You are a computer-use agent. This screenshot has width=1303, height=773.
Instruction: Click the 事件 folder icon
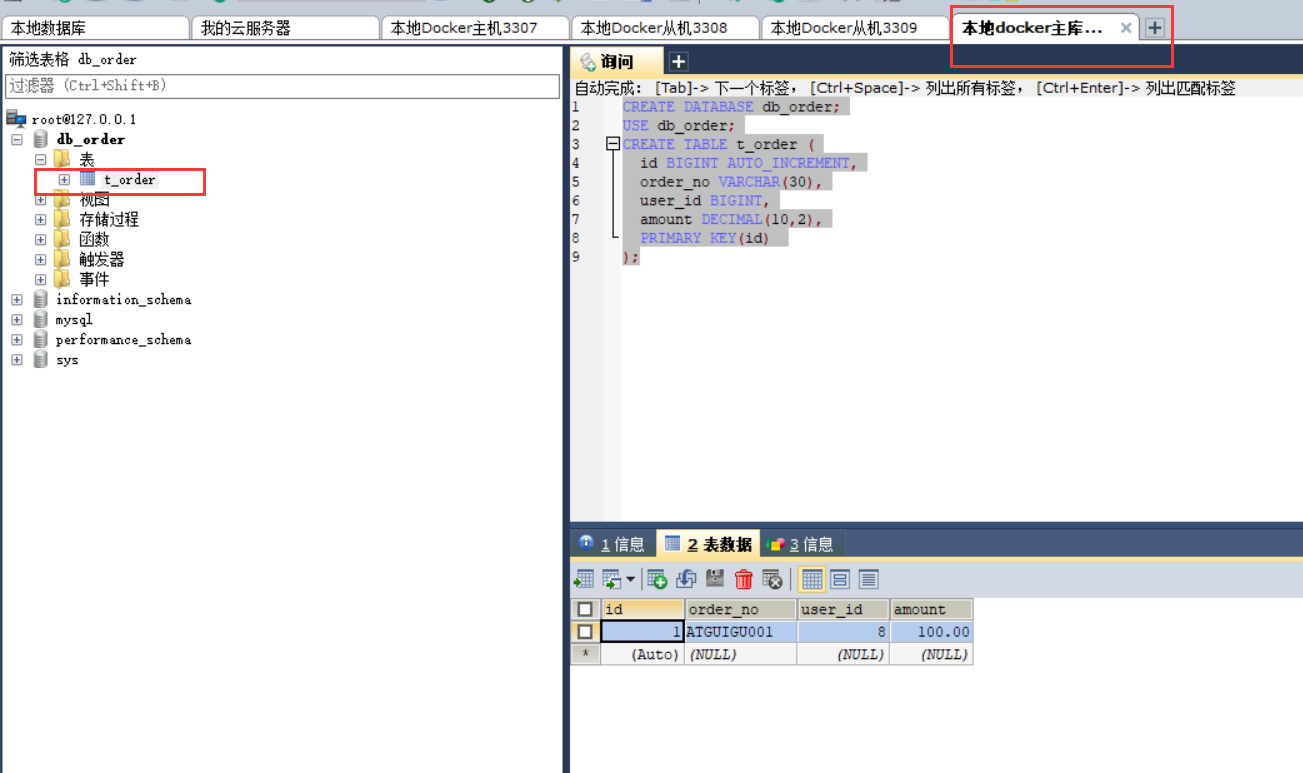click(63, 279)
